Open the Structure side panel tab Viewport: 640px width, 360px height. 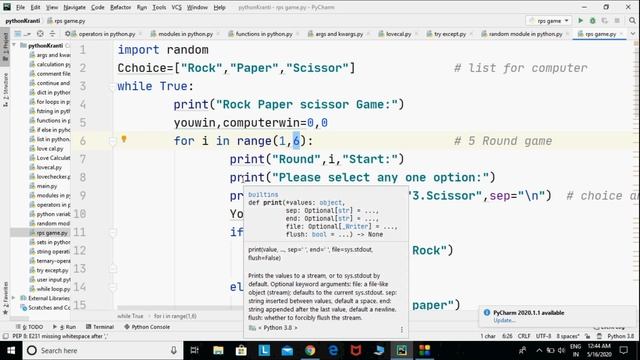5,90
